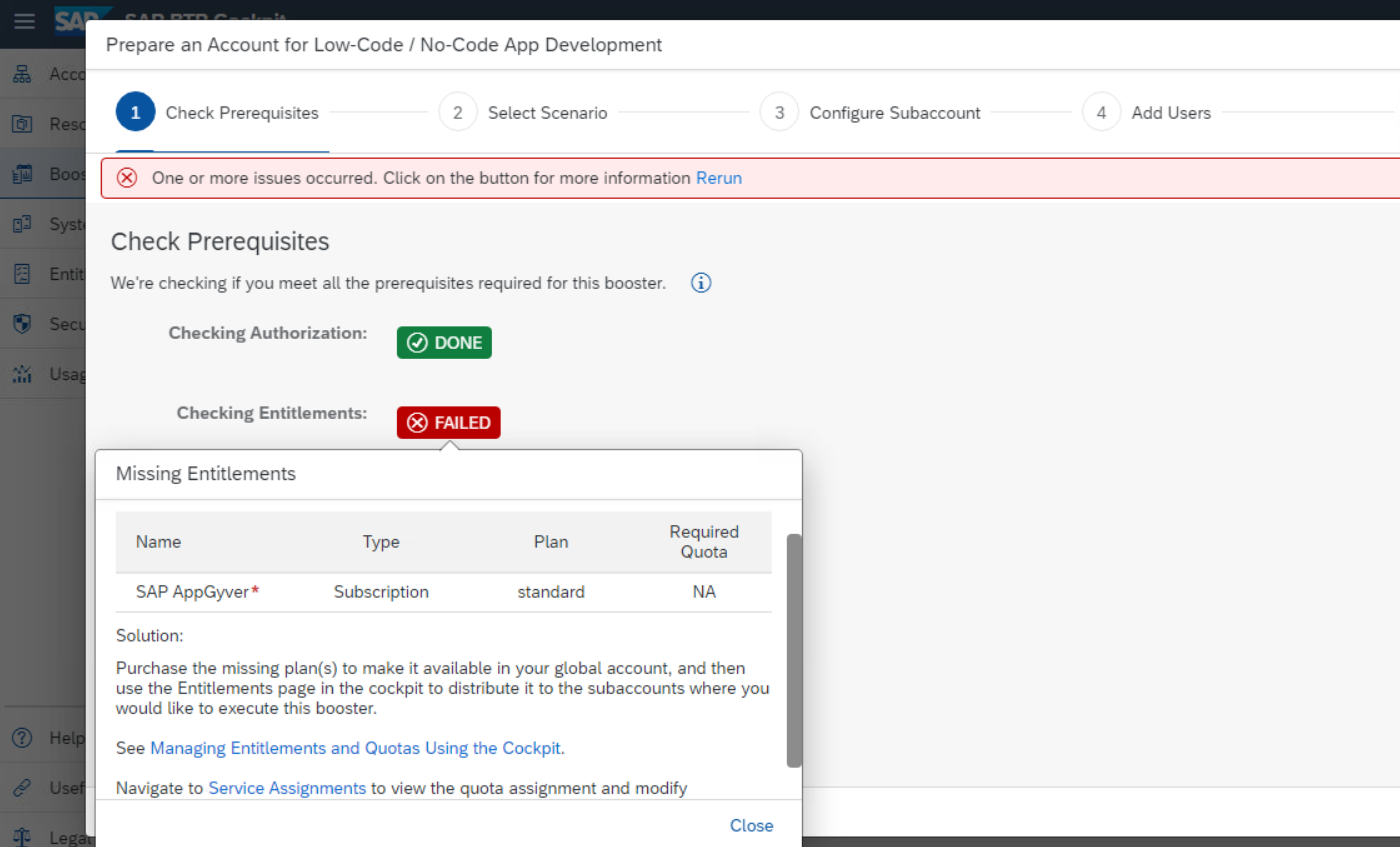Screen dimensions: 1400x847
Task: Click the Missing Entitlements popover scrollbar
Action: pyautogui.click(x=794, y=650)
